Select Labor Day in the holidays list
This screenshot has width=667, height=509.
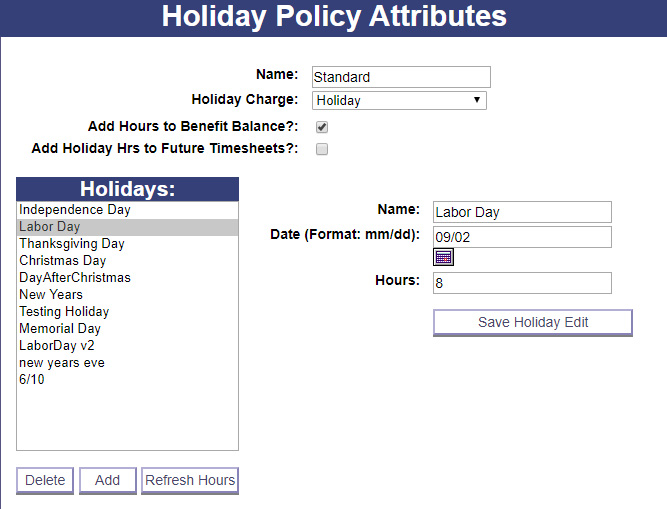tap(49, 227)
